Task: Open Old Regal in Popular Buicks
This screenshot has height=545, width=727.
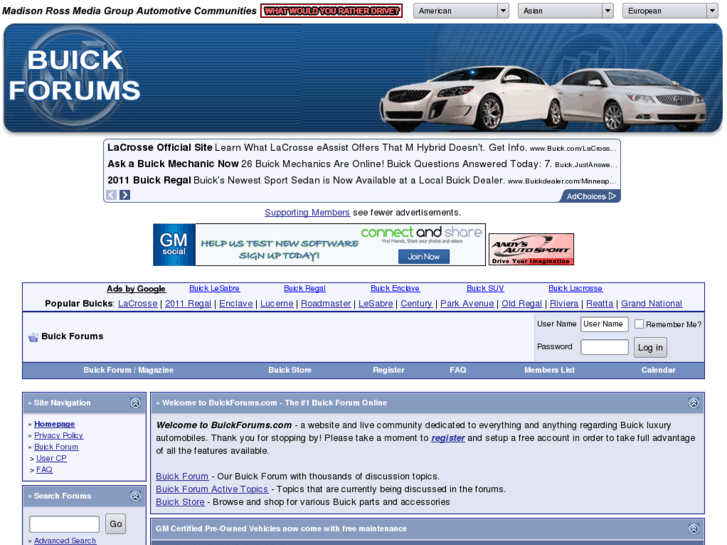Action: coord(522,303)
